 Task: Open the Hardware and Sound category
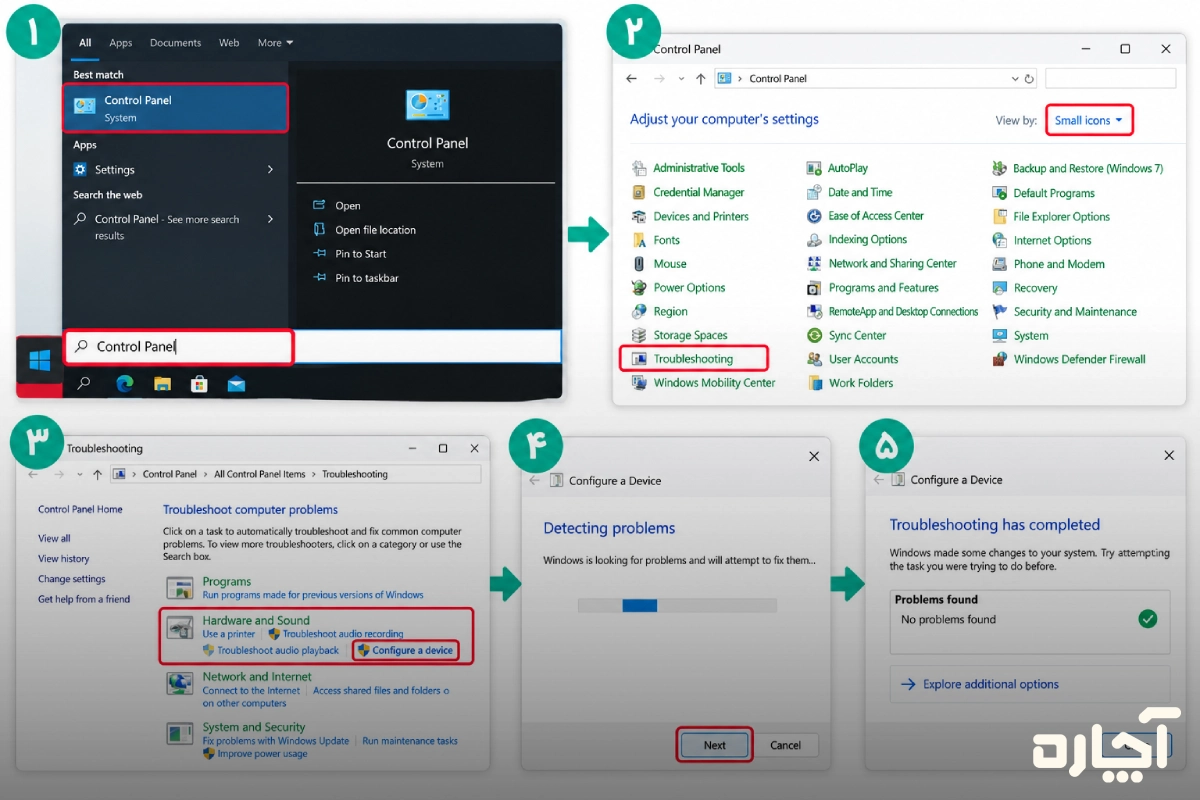click(256, 620)
